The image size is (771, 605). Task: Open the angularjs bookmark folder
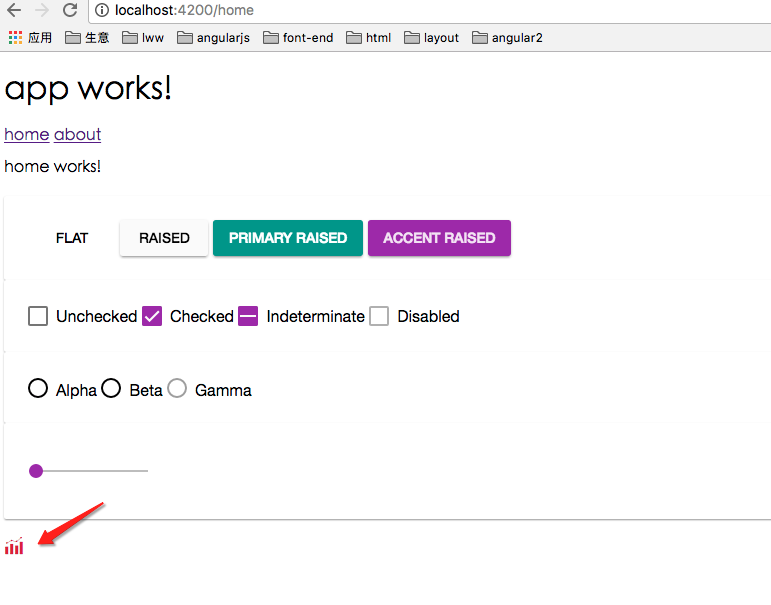(x=213, y=37)
